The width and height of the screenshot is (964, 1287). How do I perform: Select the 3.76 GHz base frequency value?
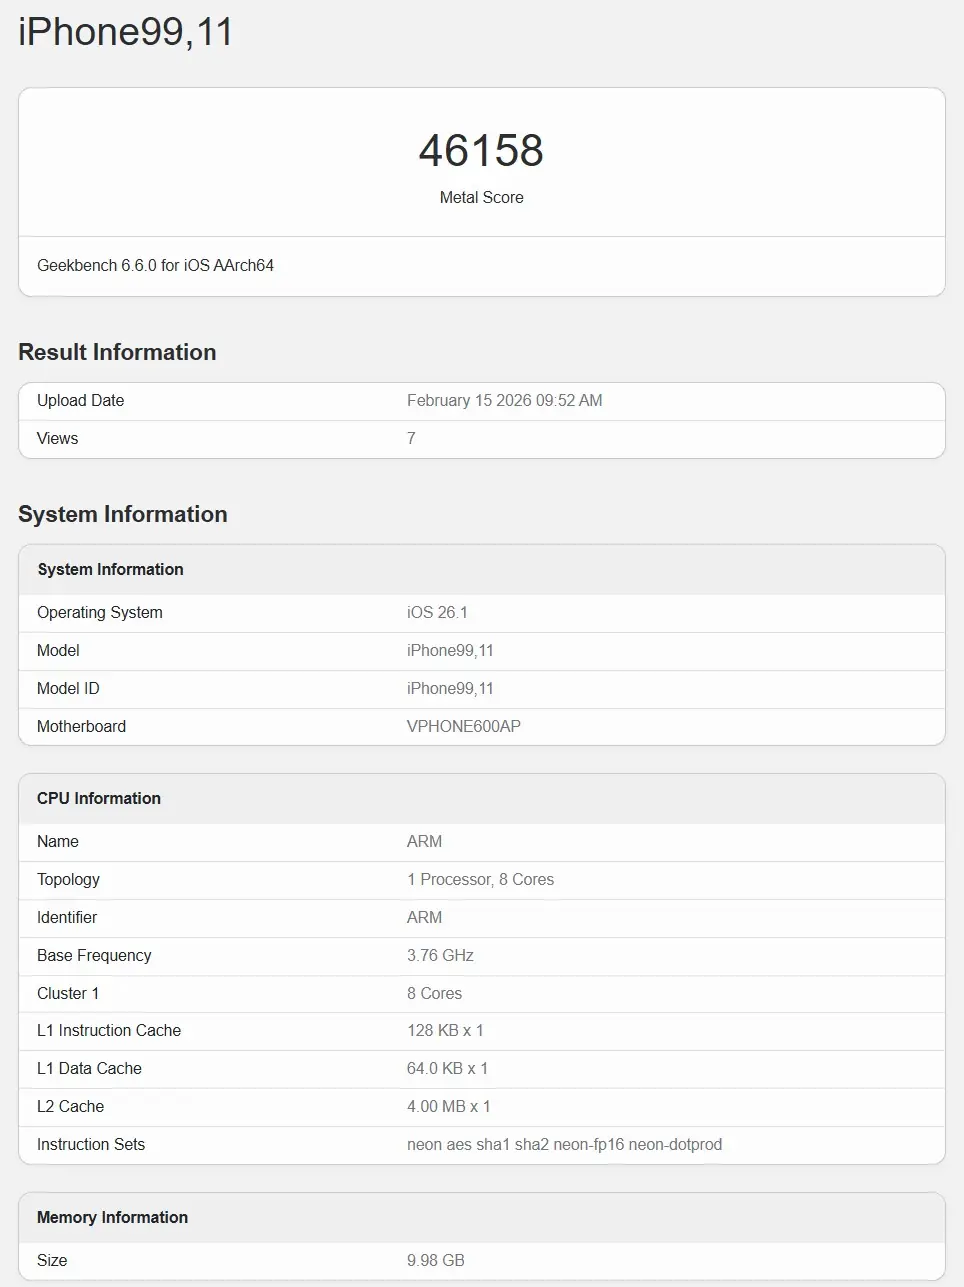click(x=440, y=956)
